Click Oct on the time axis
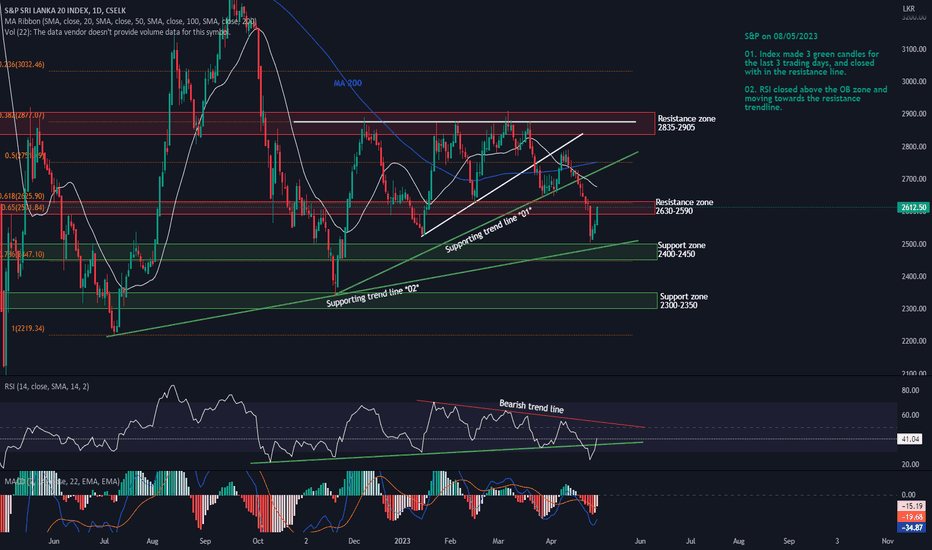This screenshot has height=550, width=932. [x=258, y=541]
